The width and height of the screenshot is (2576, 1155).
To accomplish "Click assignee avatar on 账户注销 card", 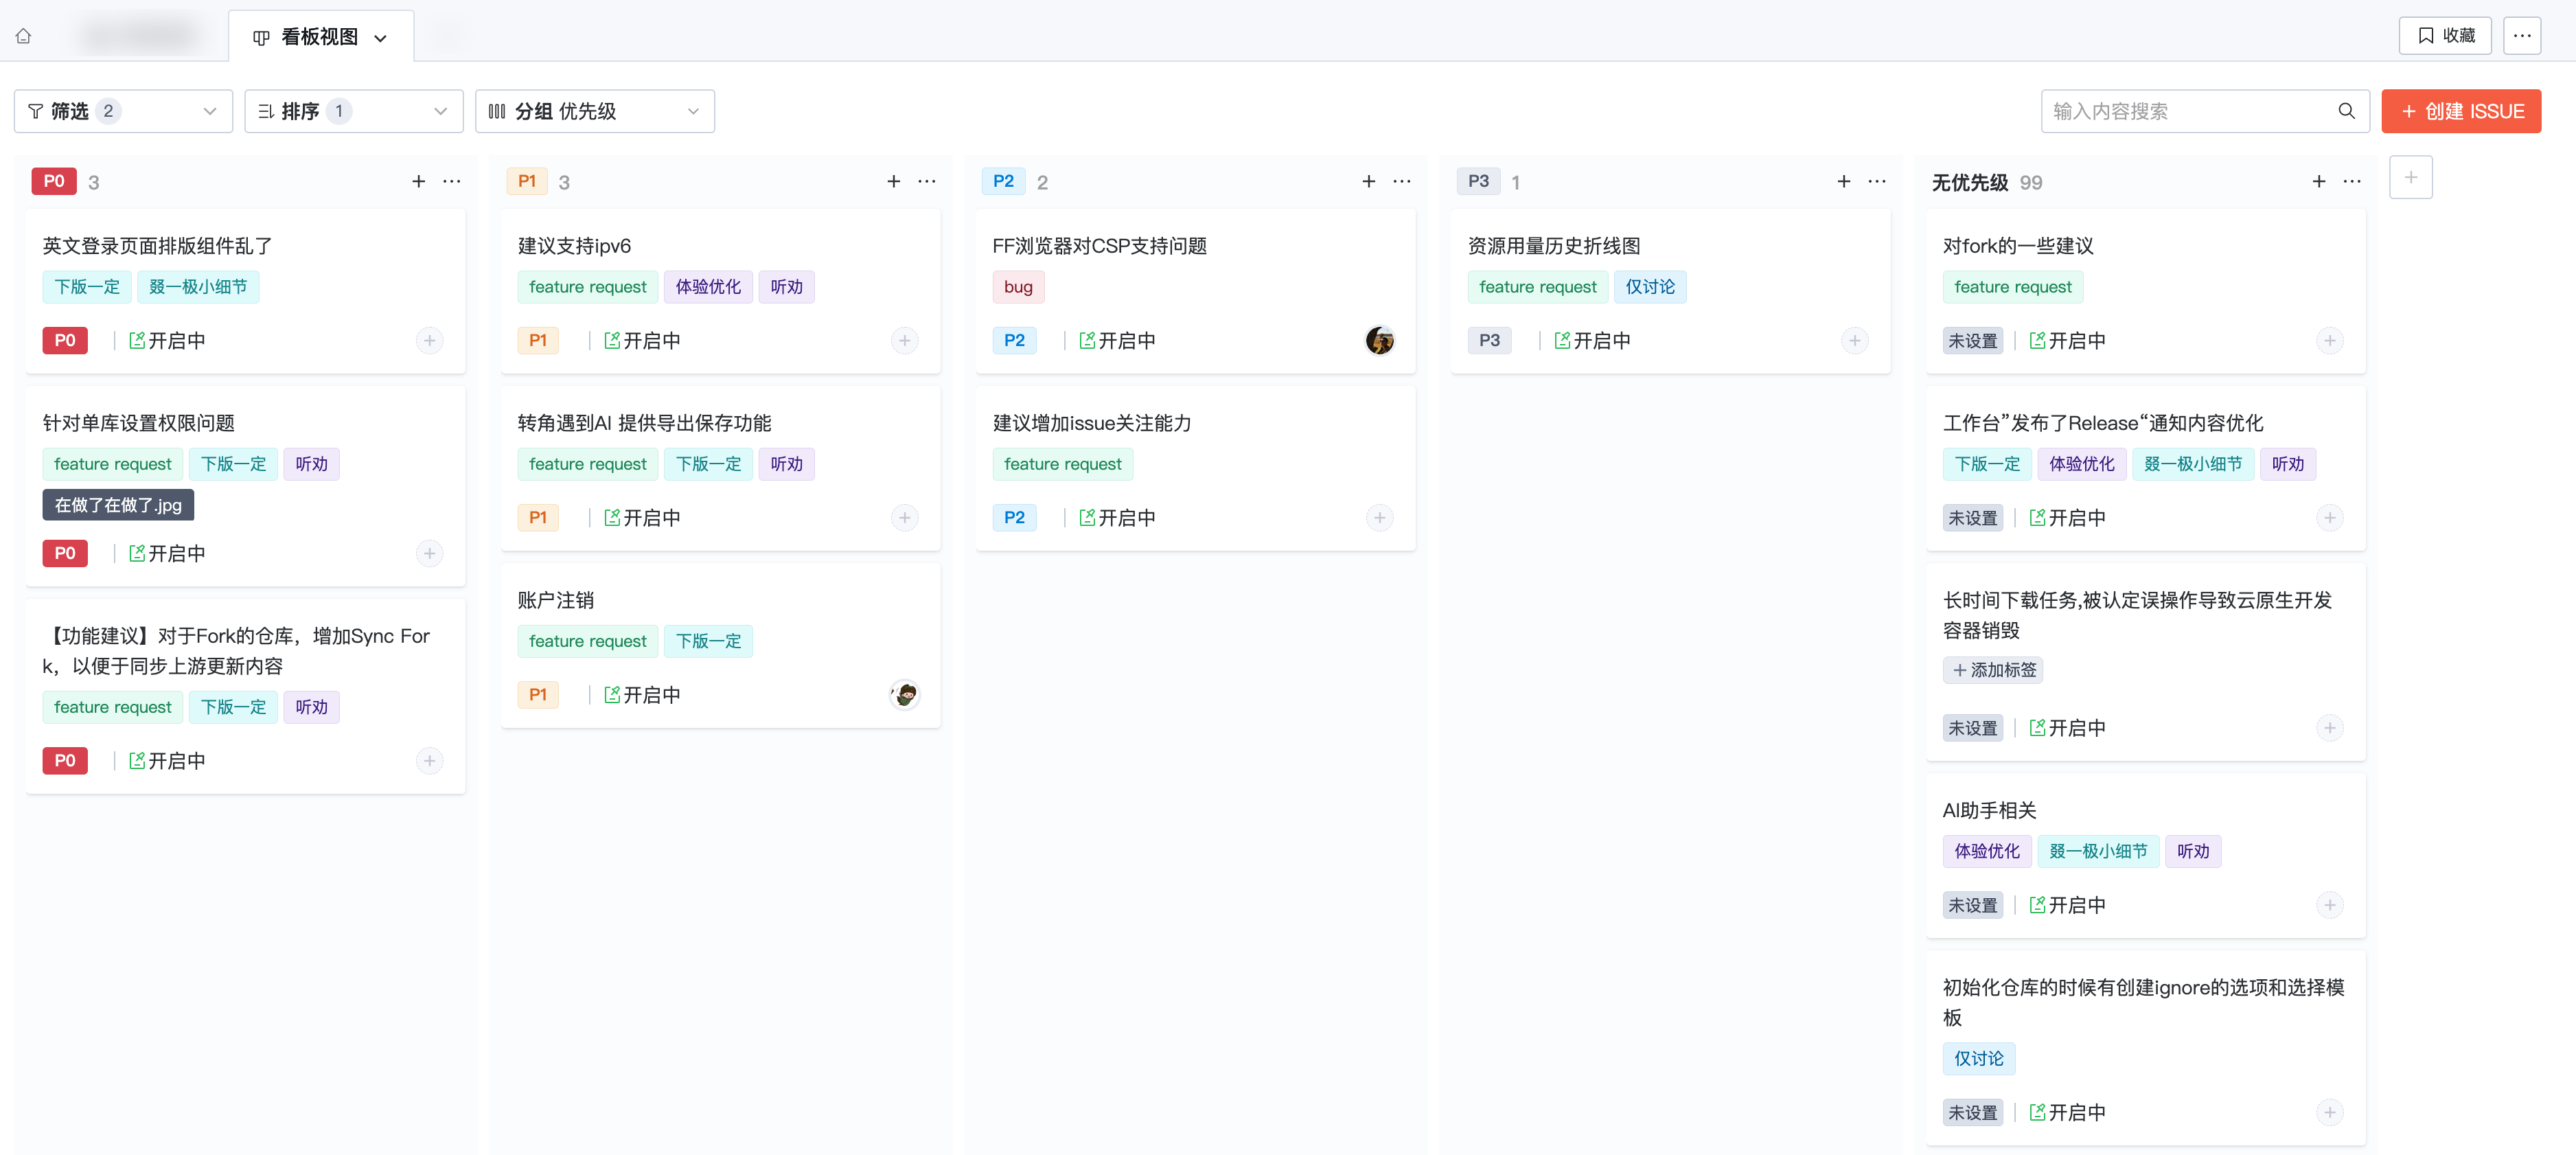I will [x=904, y=695].
